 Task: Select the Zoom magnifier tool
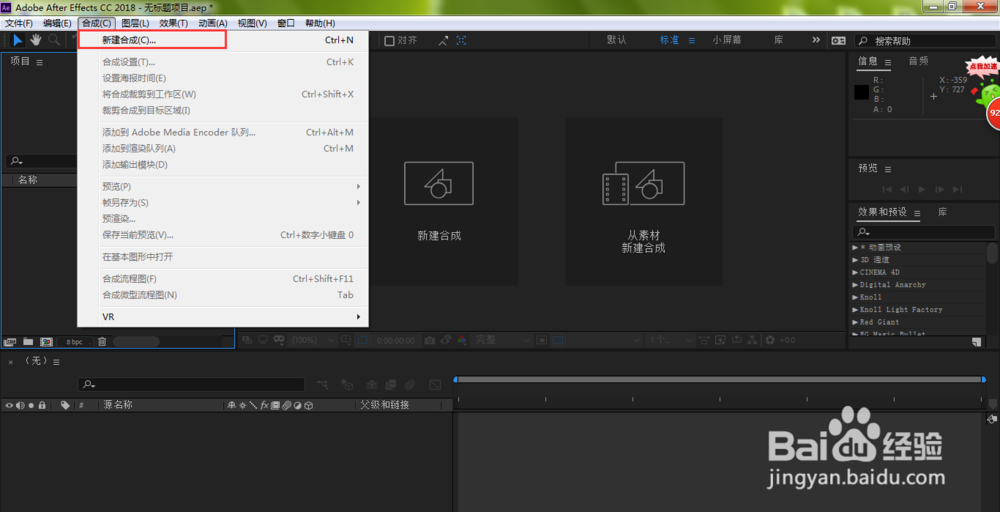pos(54,40)
